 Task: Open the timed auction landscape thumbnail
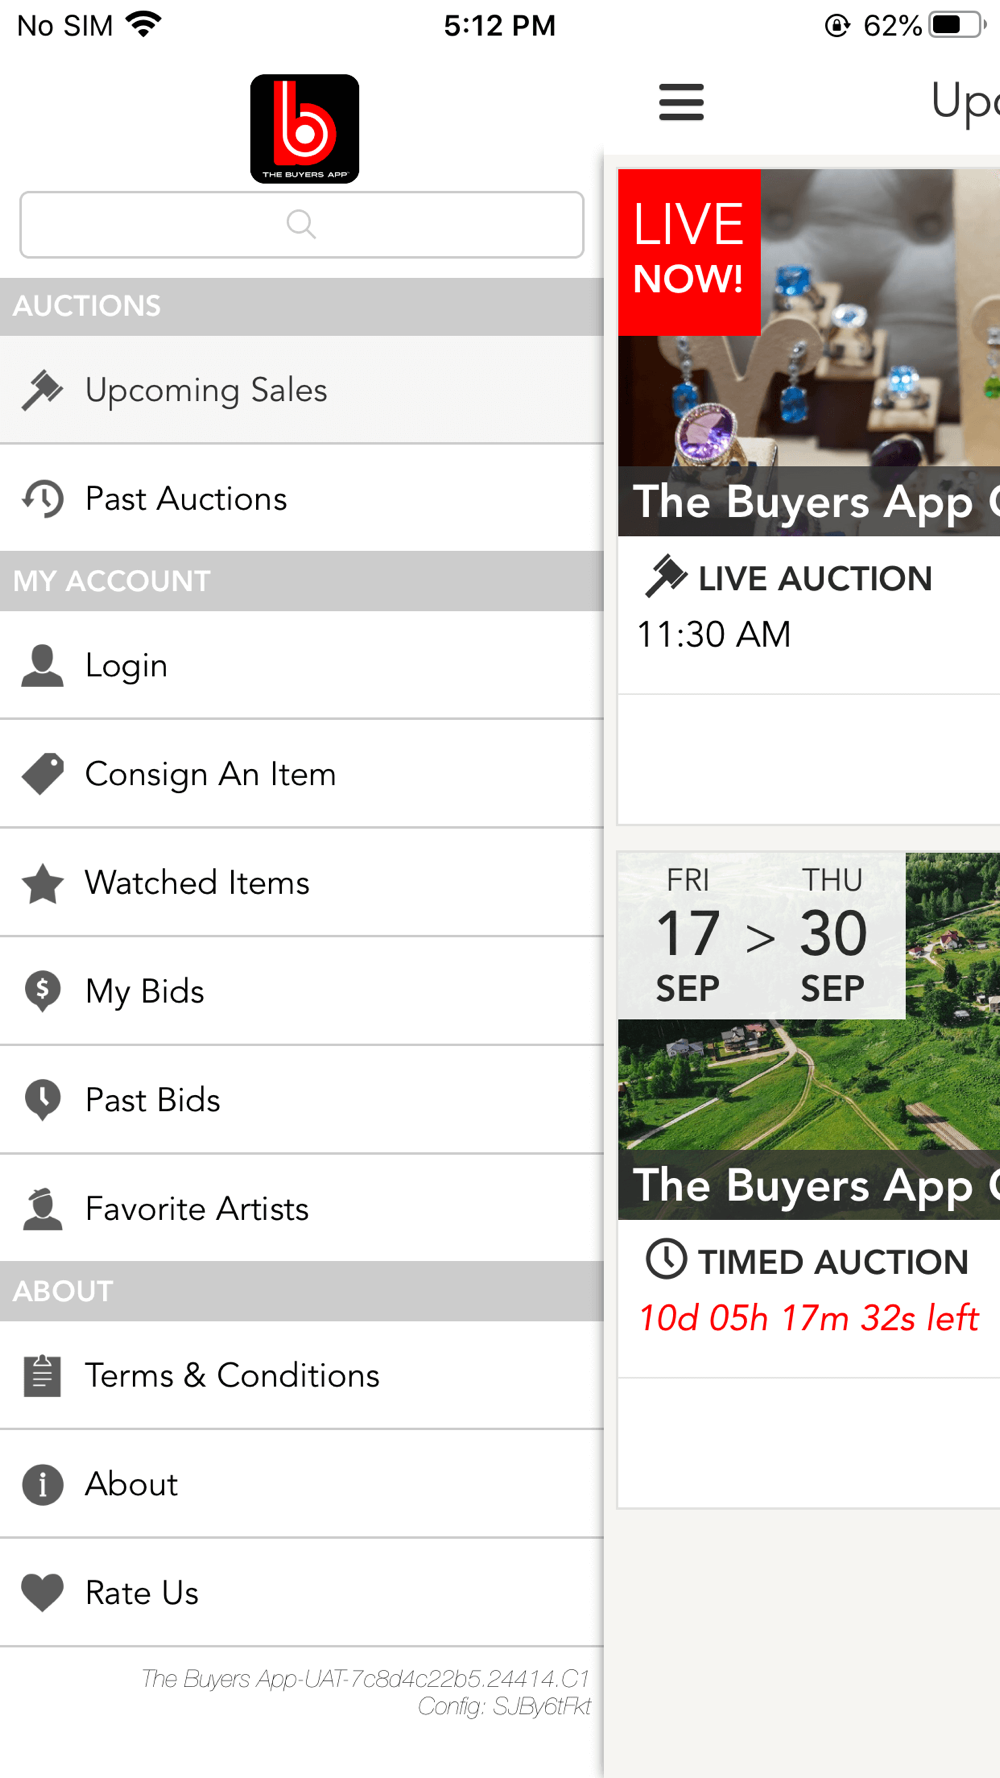pos(809,1036)
